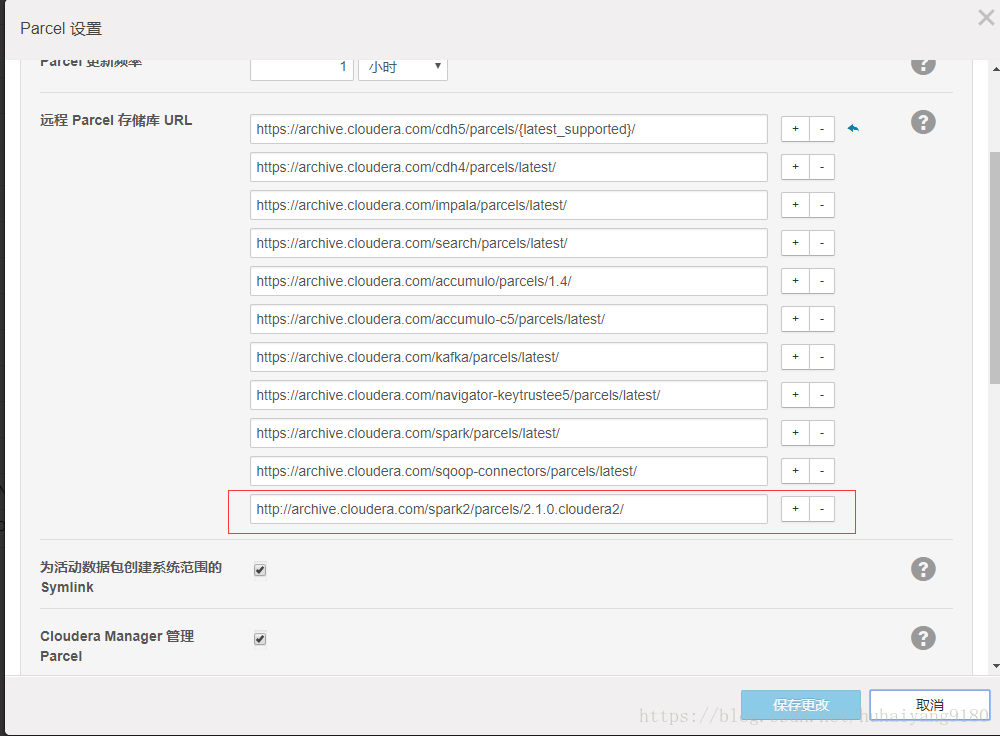
Task: Remove the sqoop-connectors URL row
Action: tap(822, 471)
